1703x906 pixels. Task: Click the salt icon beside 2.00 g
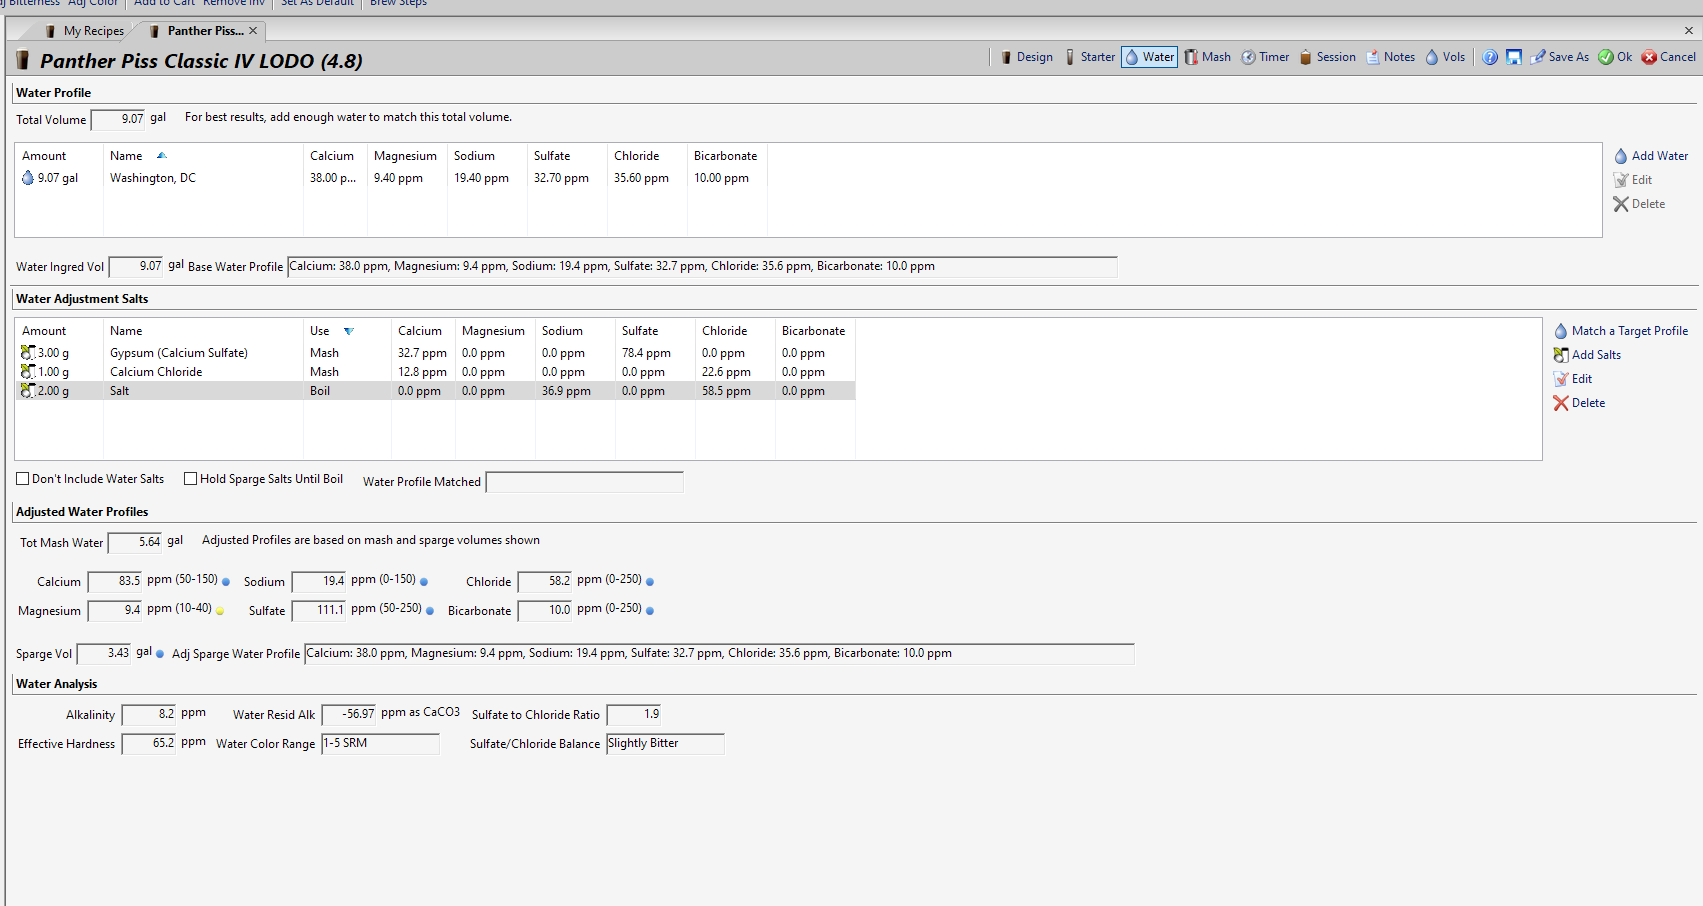[28, 391]
